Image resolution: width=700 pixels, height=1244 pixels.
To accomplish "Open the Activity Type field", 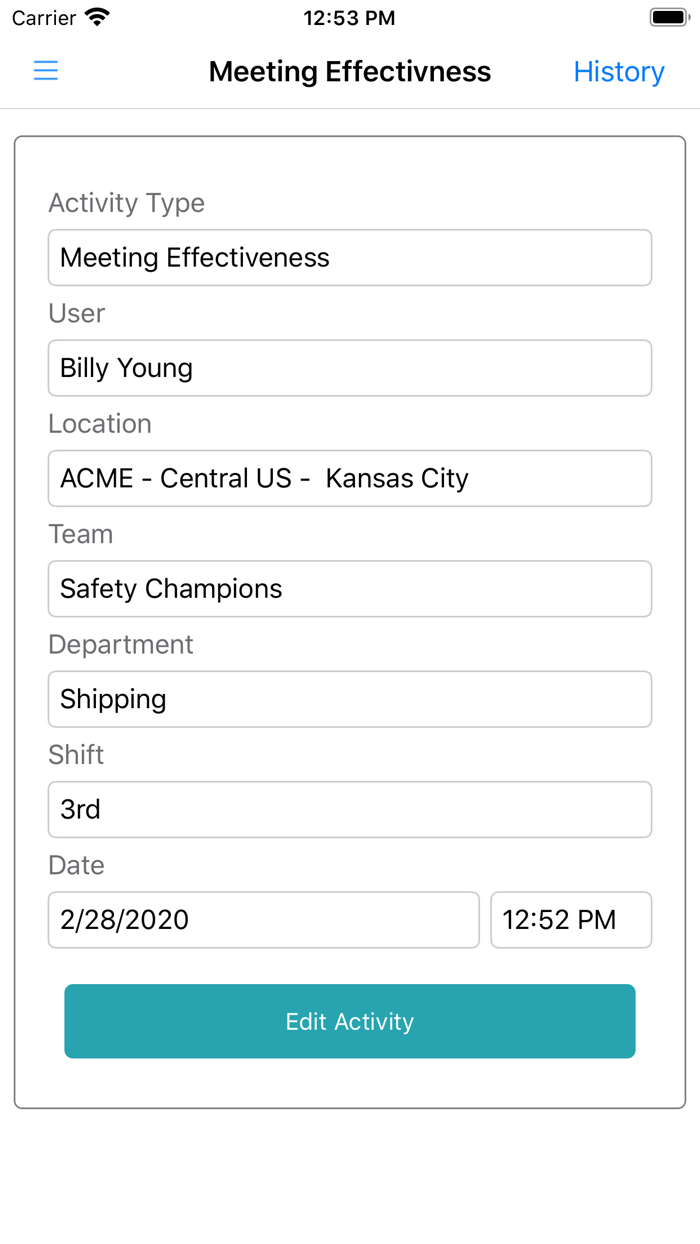I will click(x=349, y=257).
